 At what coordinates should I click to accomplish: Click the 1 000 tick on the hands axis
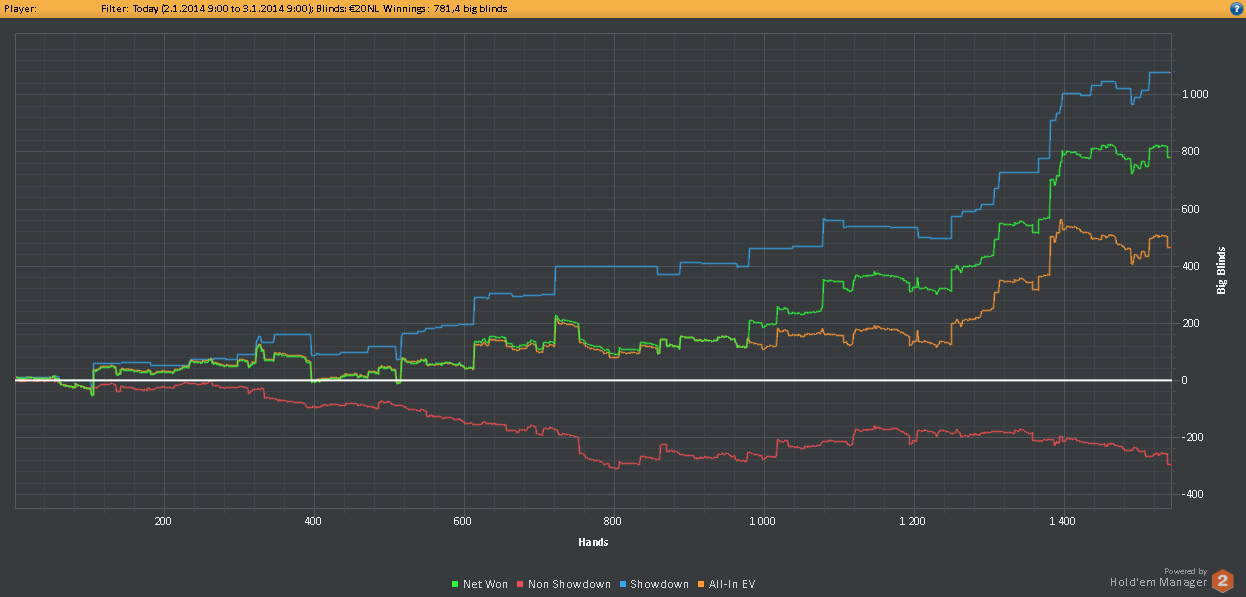(x=763, y=521)
